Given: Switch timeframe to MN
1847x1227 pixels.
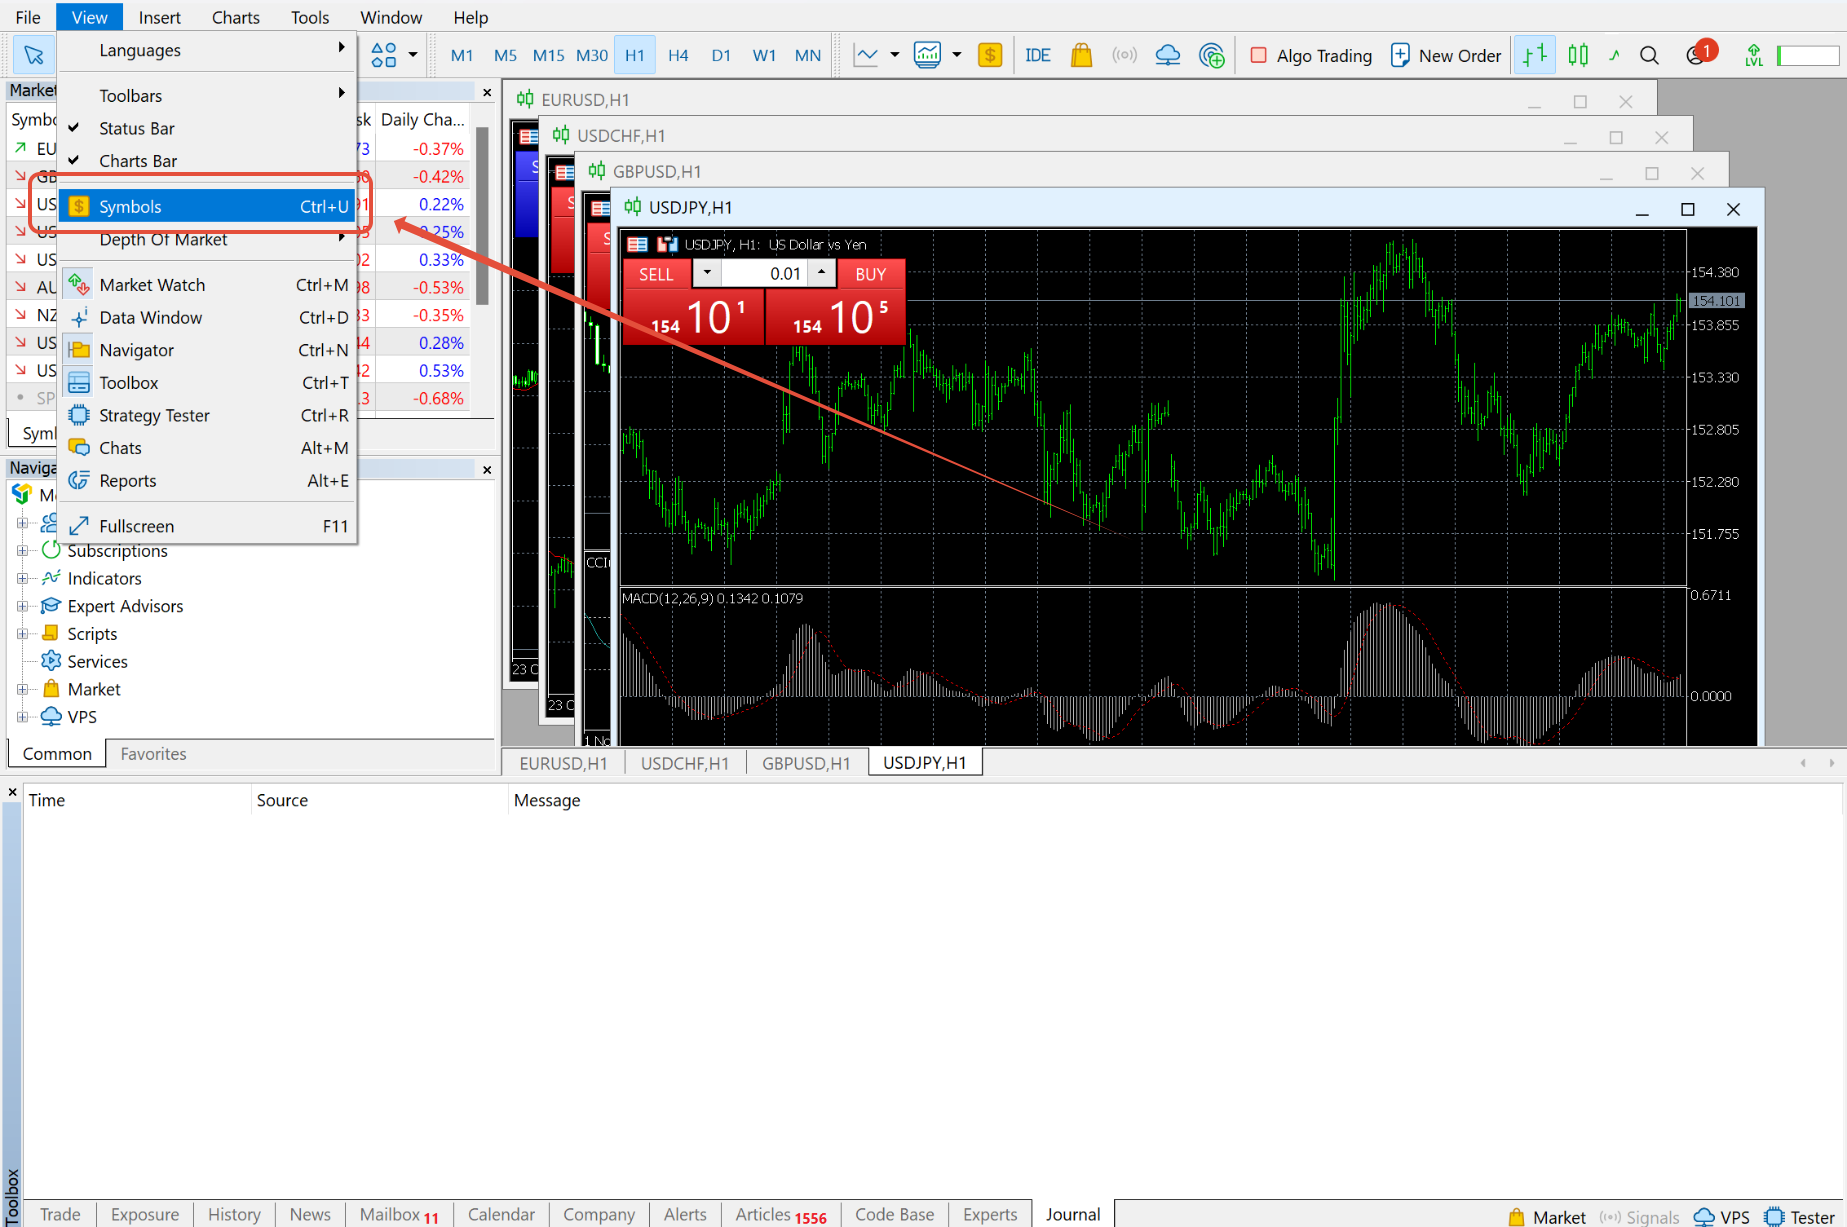Looking at the screenshot, I should [808, 55].
